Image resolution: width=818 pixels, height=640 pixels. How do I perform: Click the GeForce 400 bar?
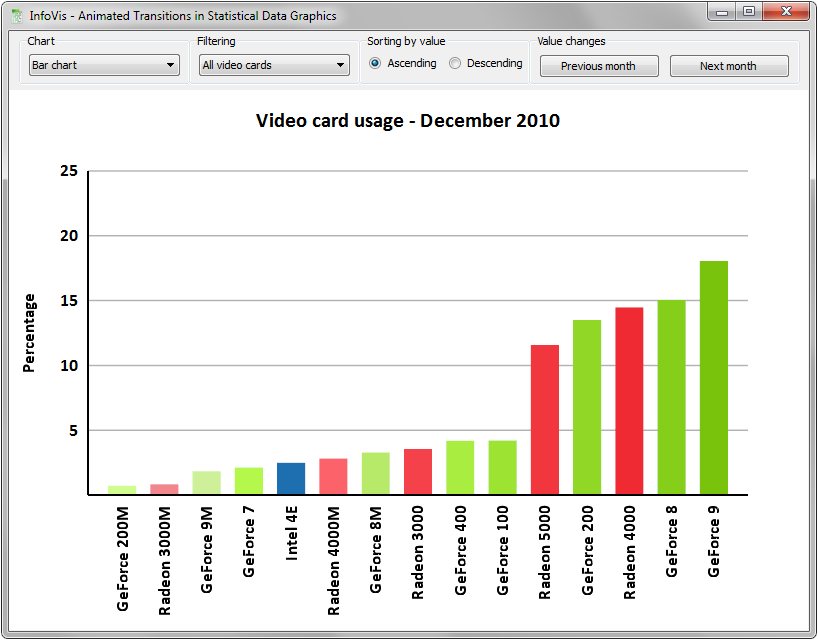point(460,467)
